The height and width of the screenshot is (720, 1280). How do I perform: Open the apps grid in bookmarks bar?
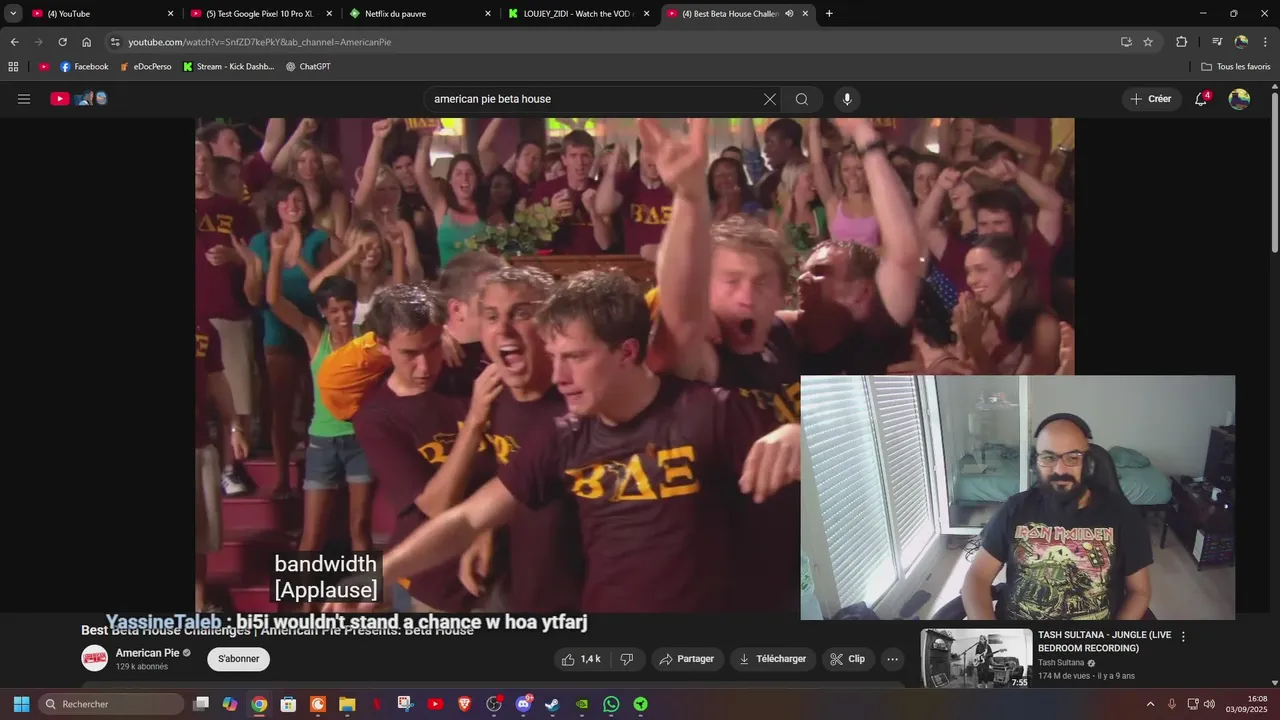point(13,67)
